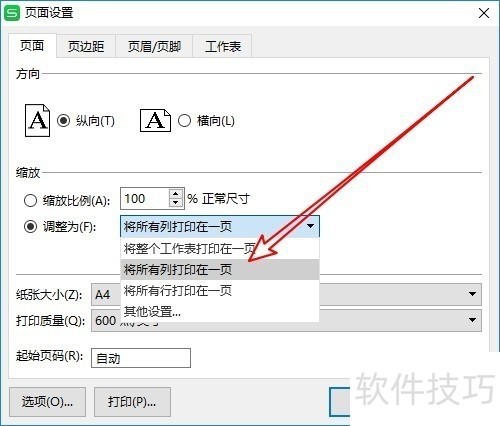The image size is (500, 426).
Task: Switch to the 页边距 tab
Action: 86,46
